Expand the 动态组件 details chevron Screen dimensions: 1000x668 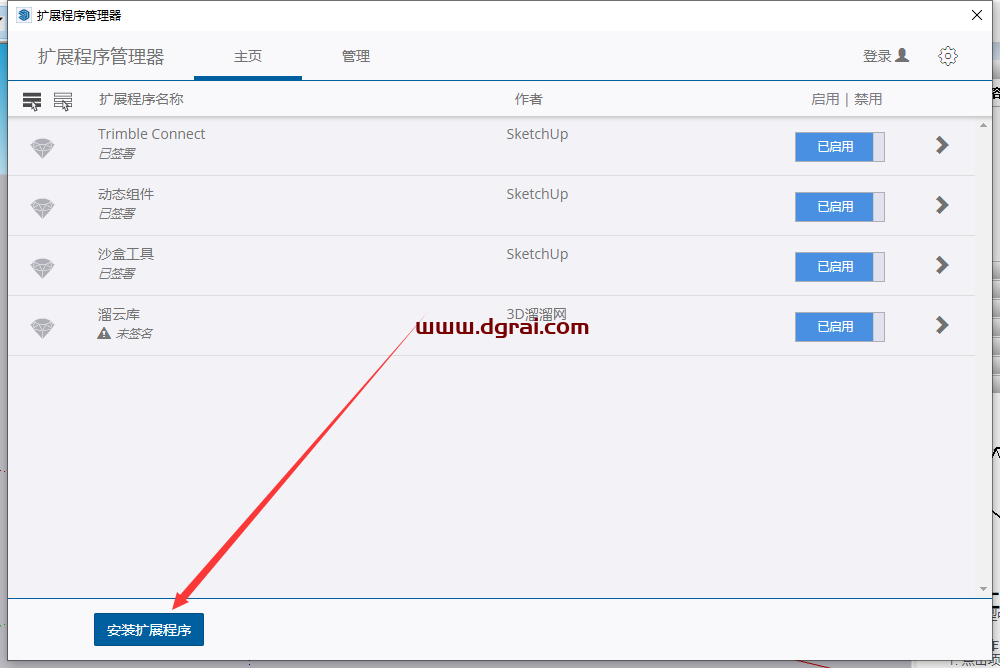[x=942, y=205]
